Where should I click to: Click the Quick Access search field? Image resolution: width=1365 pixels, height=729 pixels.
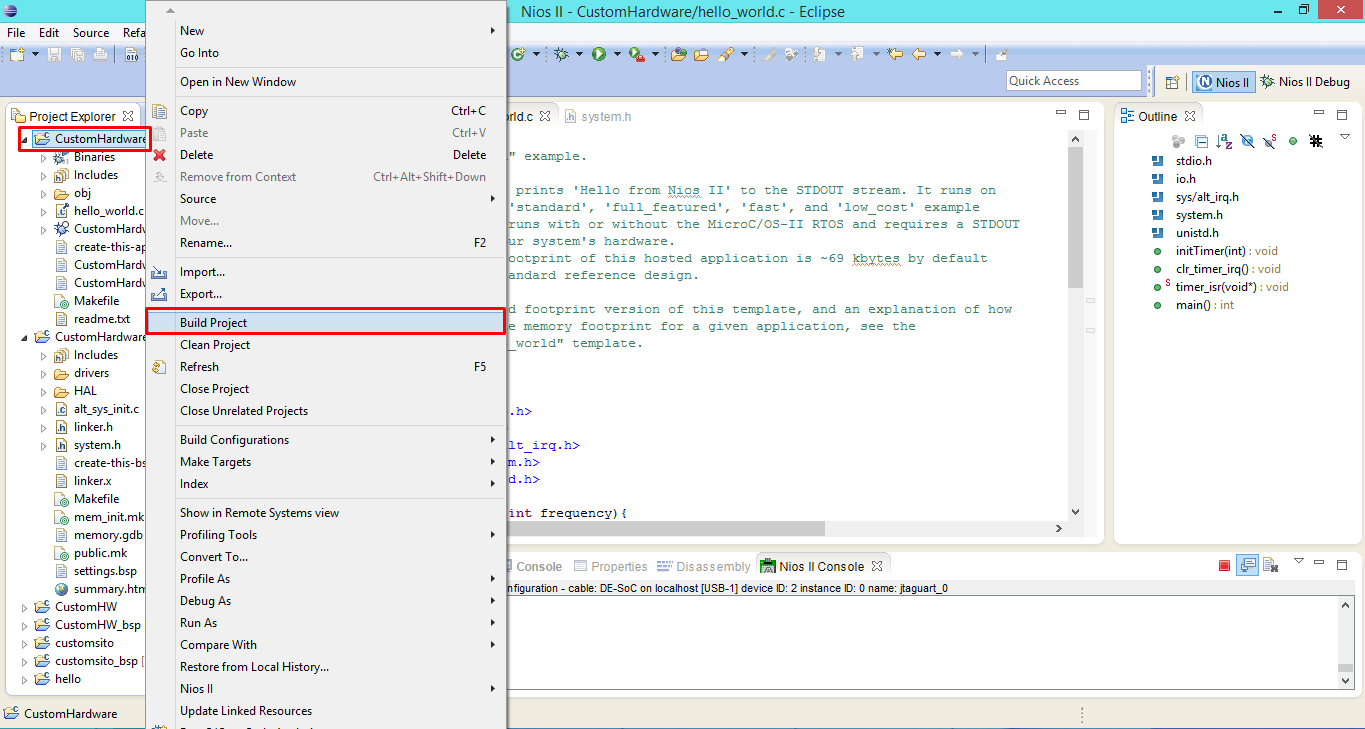pyautogui.click(x=1074, y=81)
